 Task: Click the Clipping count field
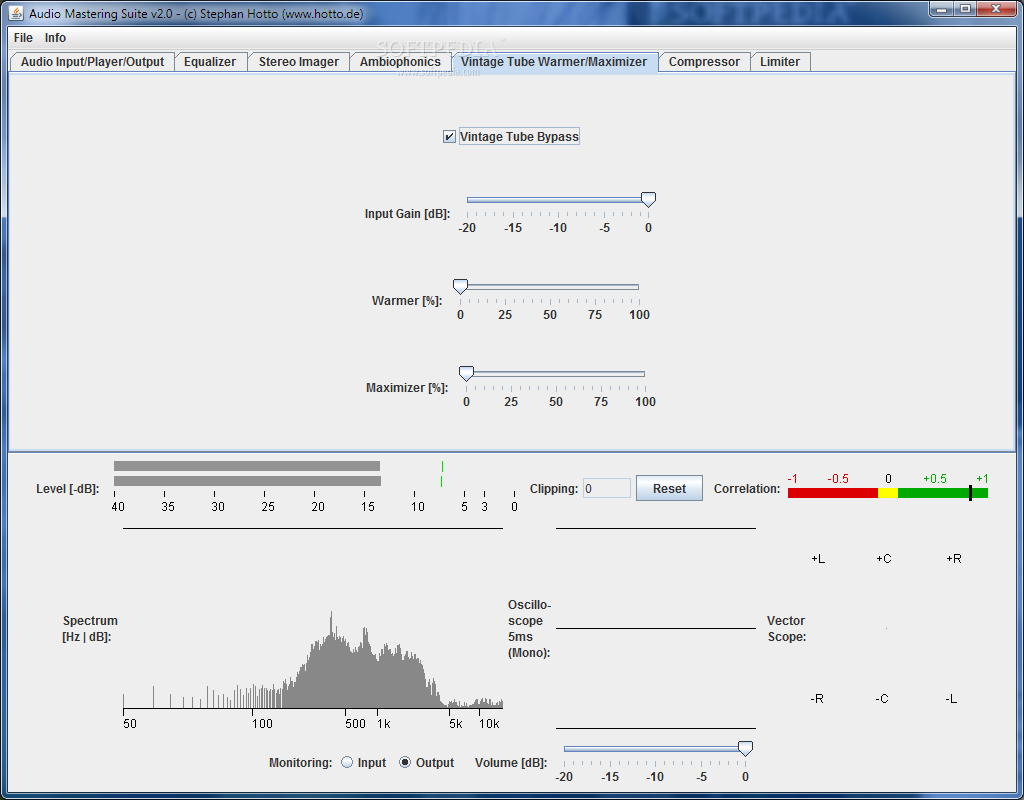[607, 488]
